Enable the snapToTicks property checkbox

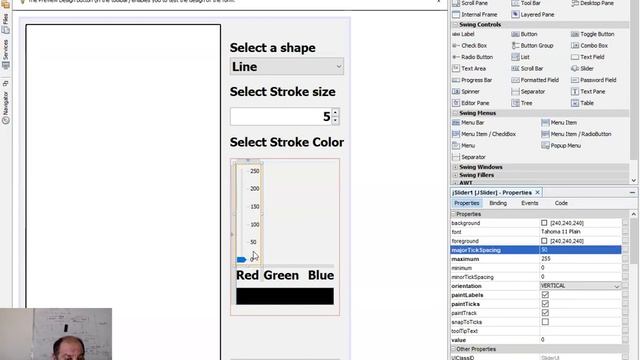(545, 322)
